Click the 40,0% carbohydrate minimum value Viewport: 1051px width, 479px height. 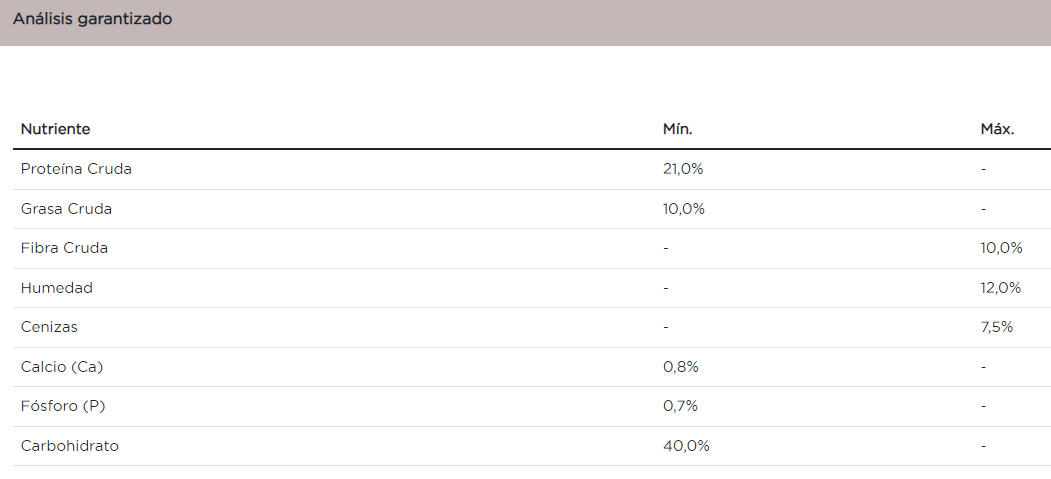[x=686, y=446]
